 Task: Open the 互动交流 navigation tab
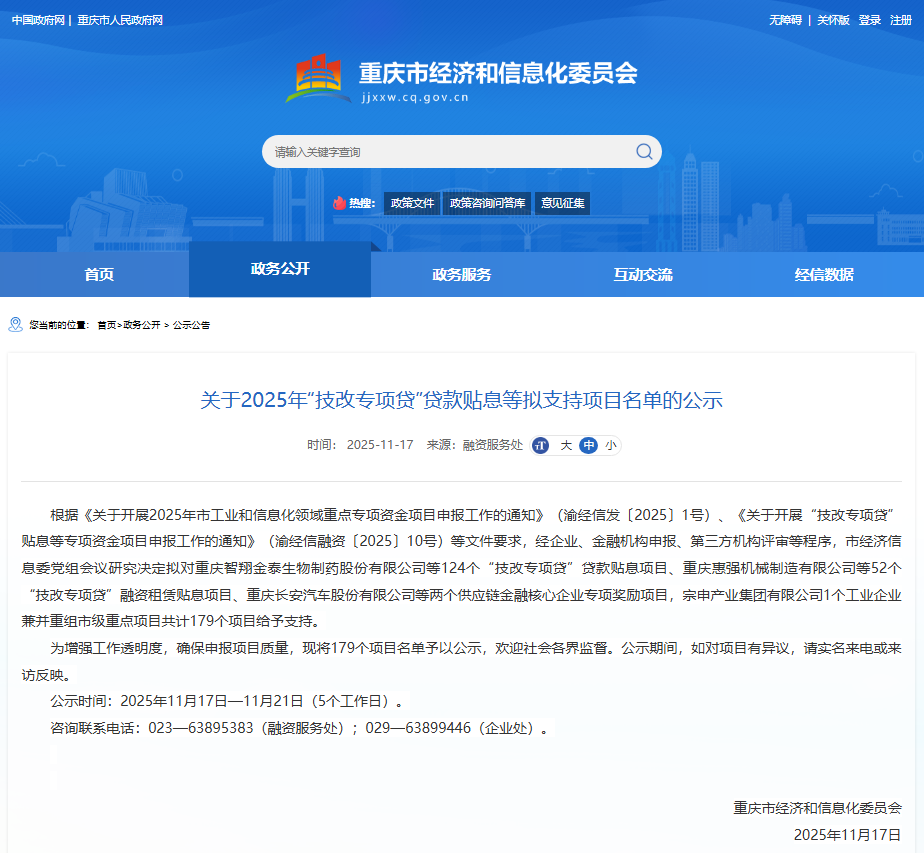(642, 275)
